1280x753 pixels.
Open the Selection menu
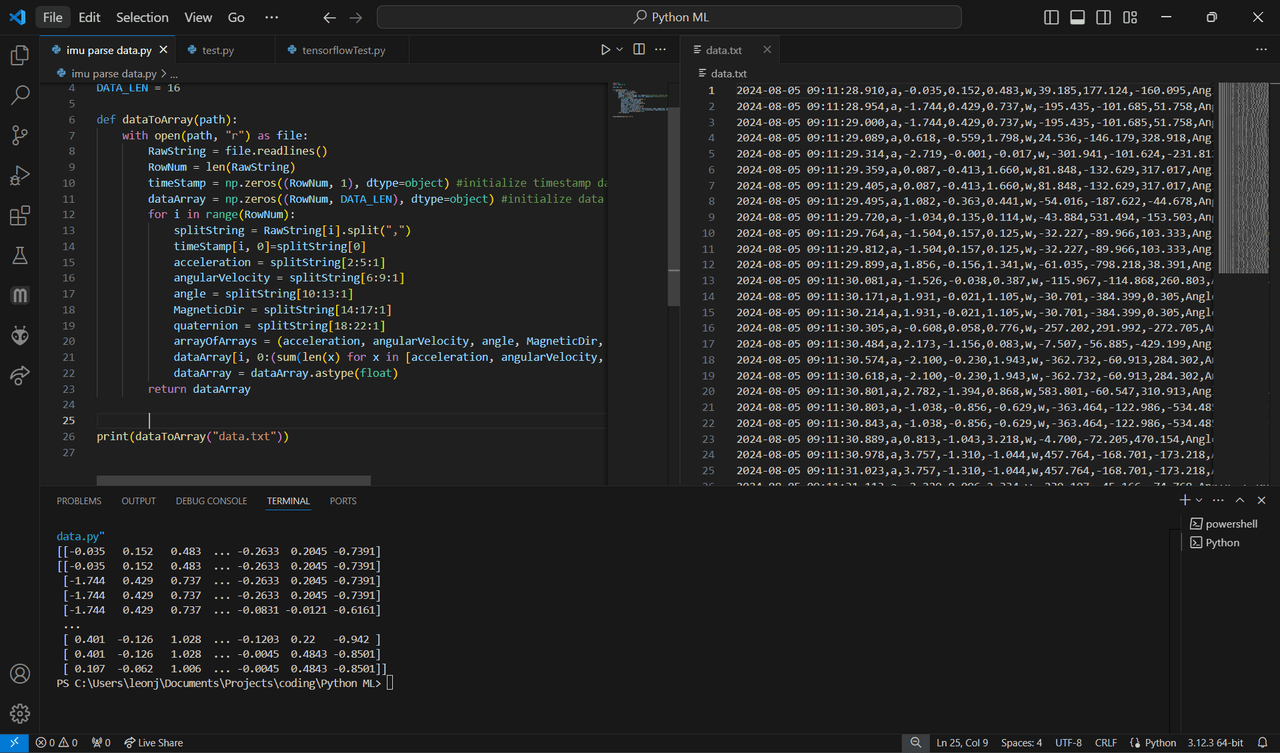click(x=142, y=17)
